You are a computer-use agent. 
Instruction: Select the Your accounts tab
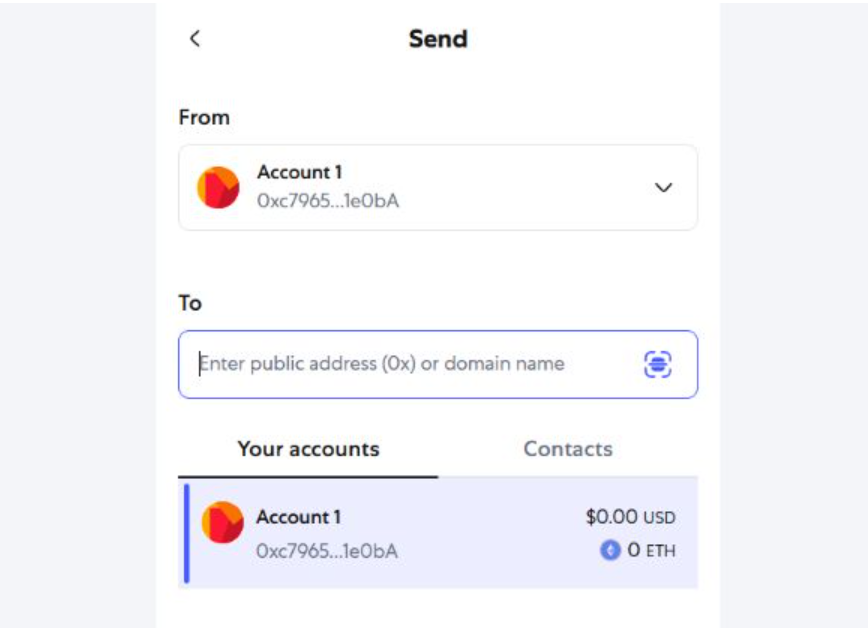[308, 449]
